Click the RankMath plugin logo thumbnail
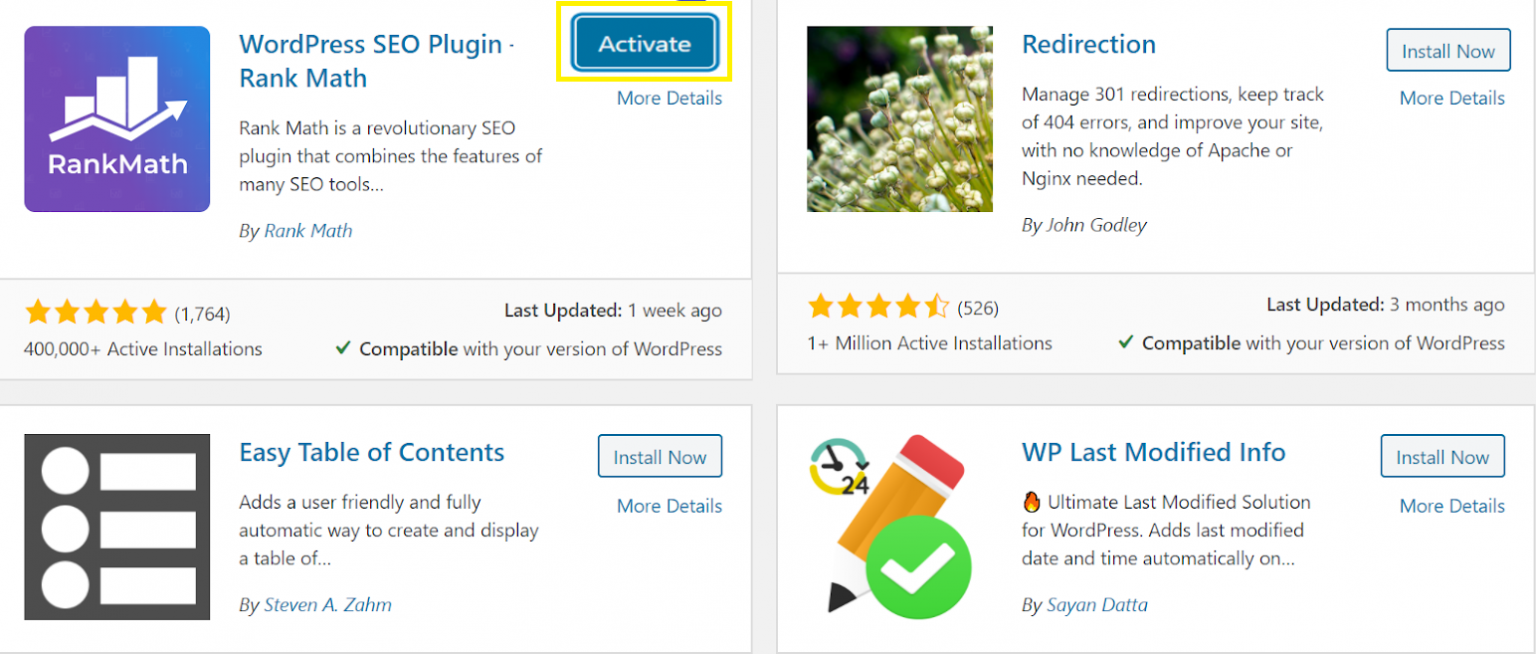This screenshot has width=1536, height=654. [x=117, y=119]
